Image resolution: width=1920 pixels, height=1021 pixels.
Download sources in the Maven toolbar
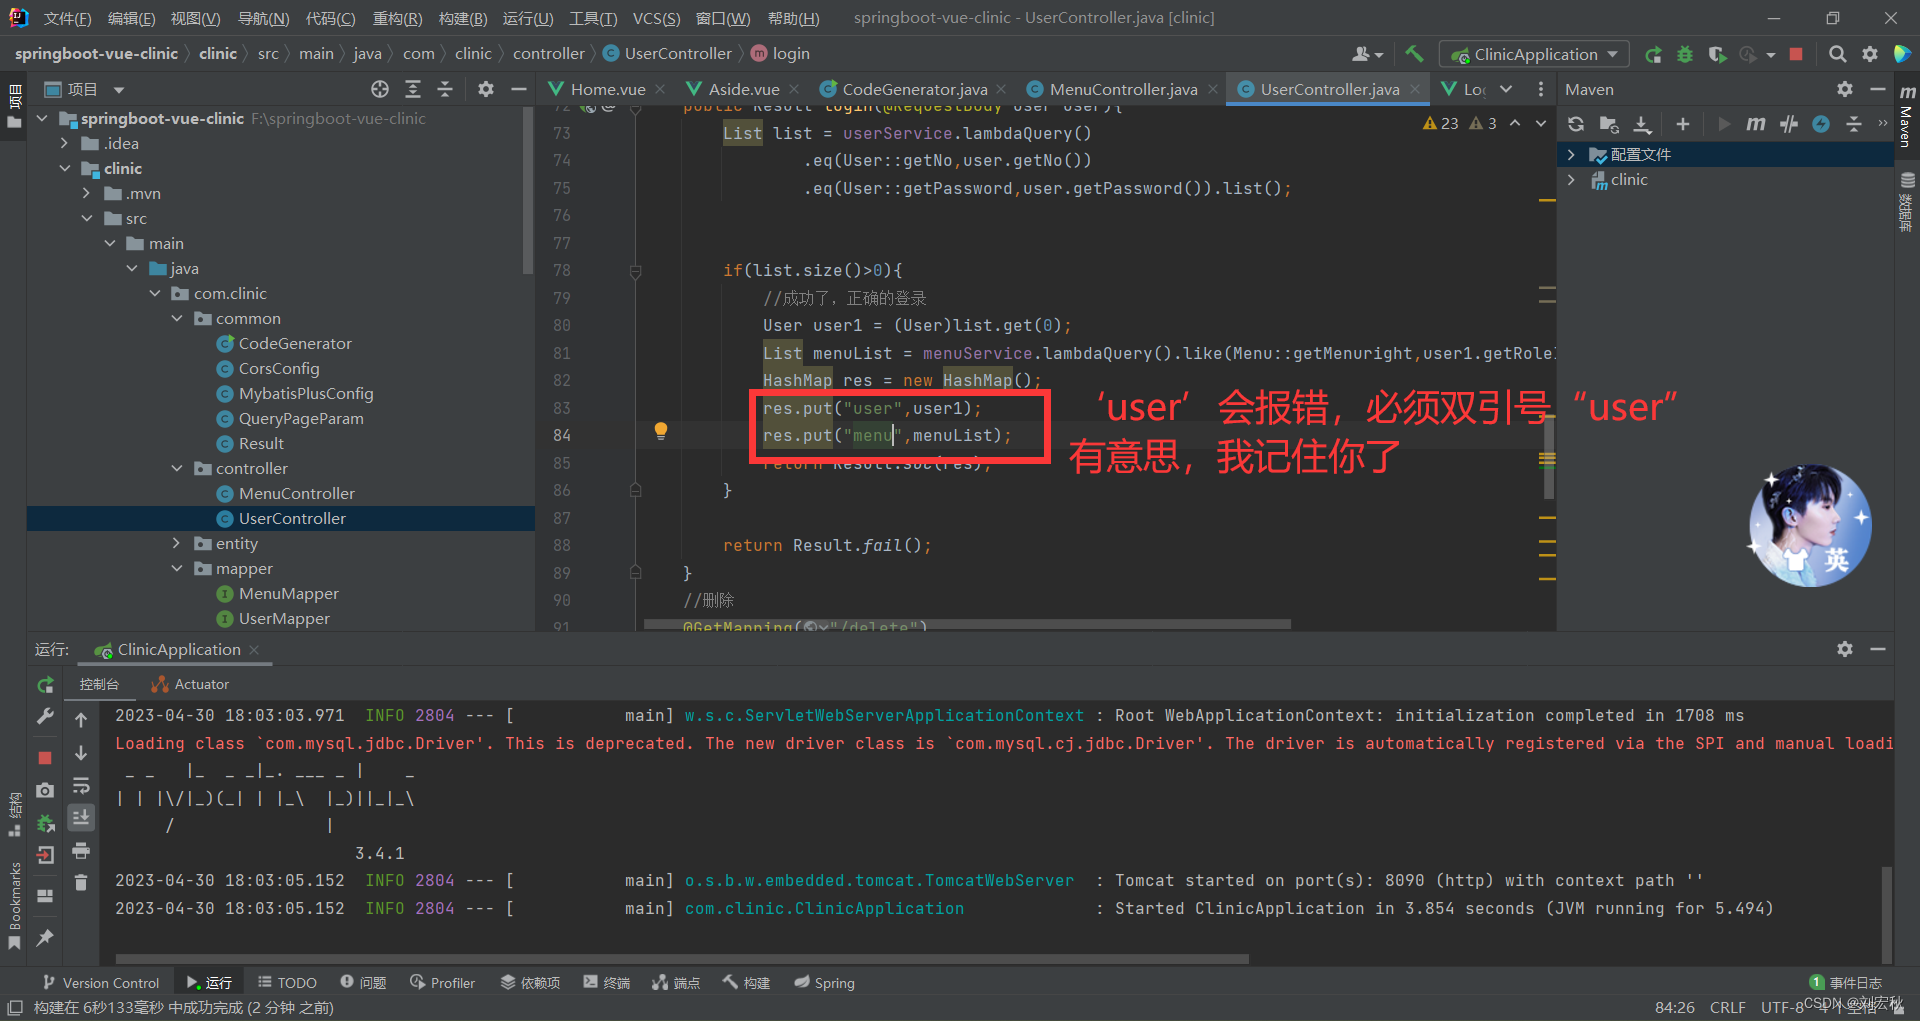coord(1642,124)
